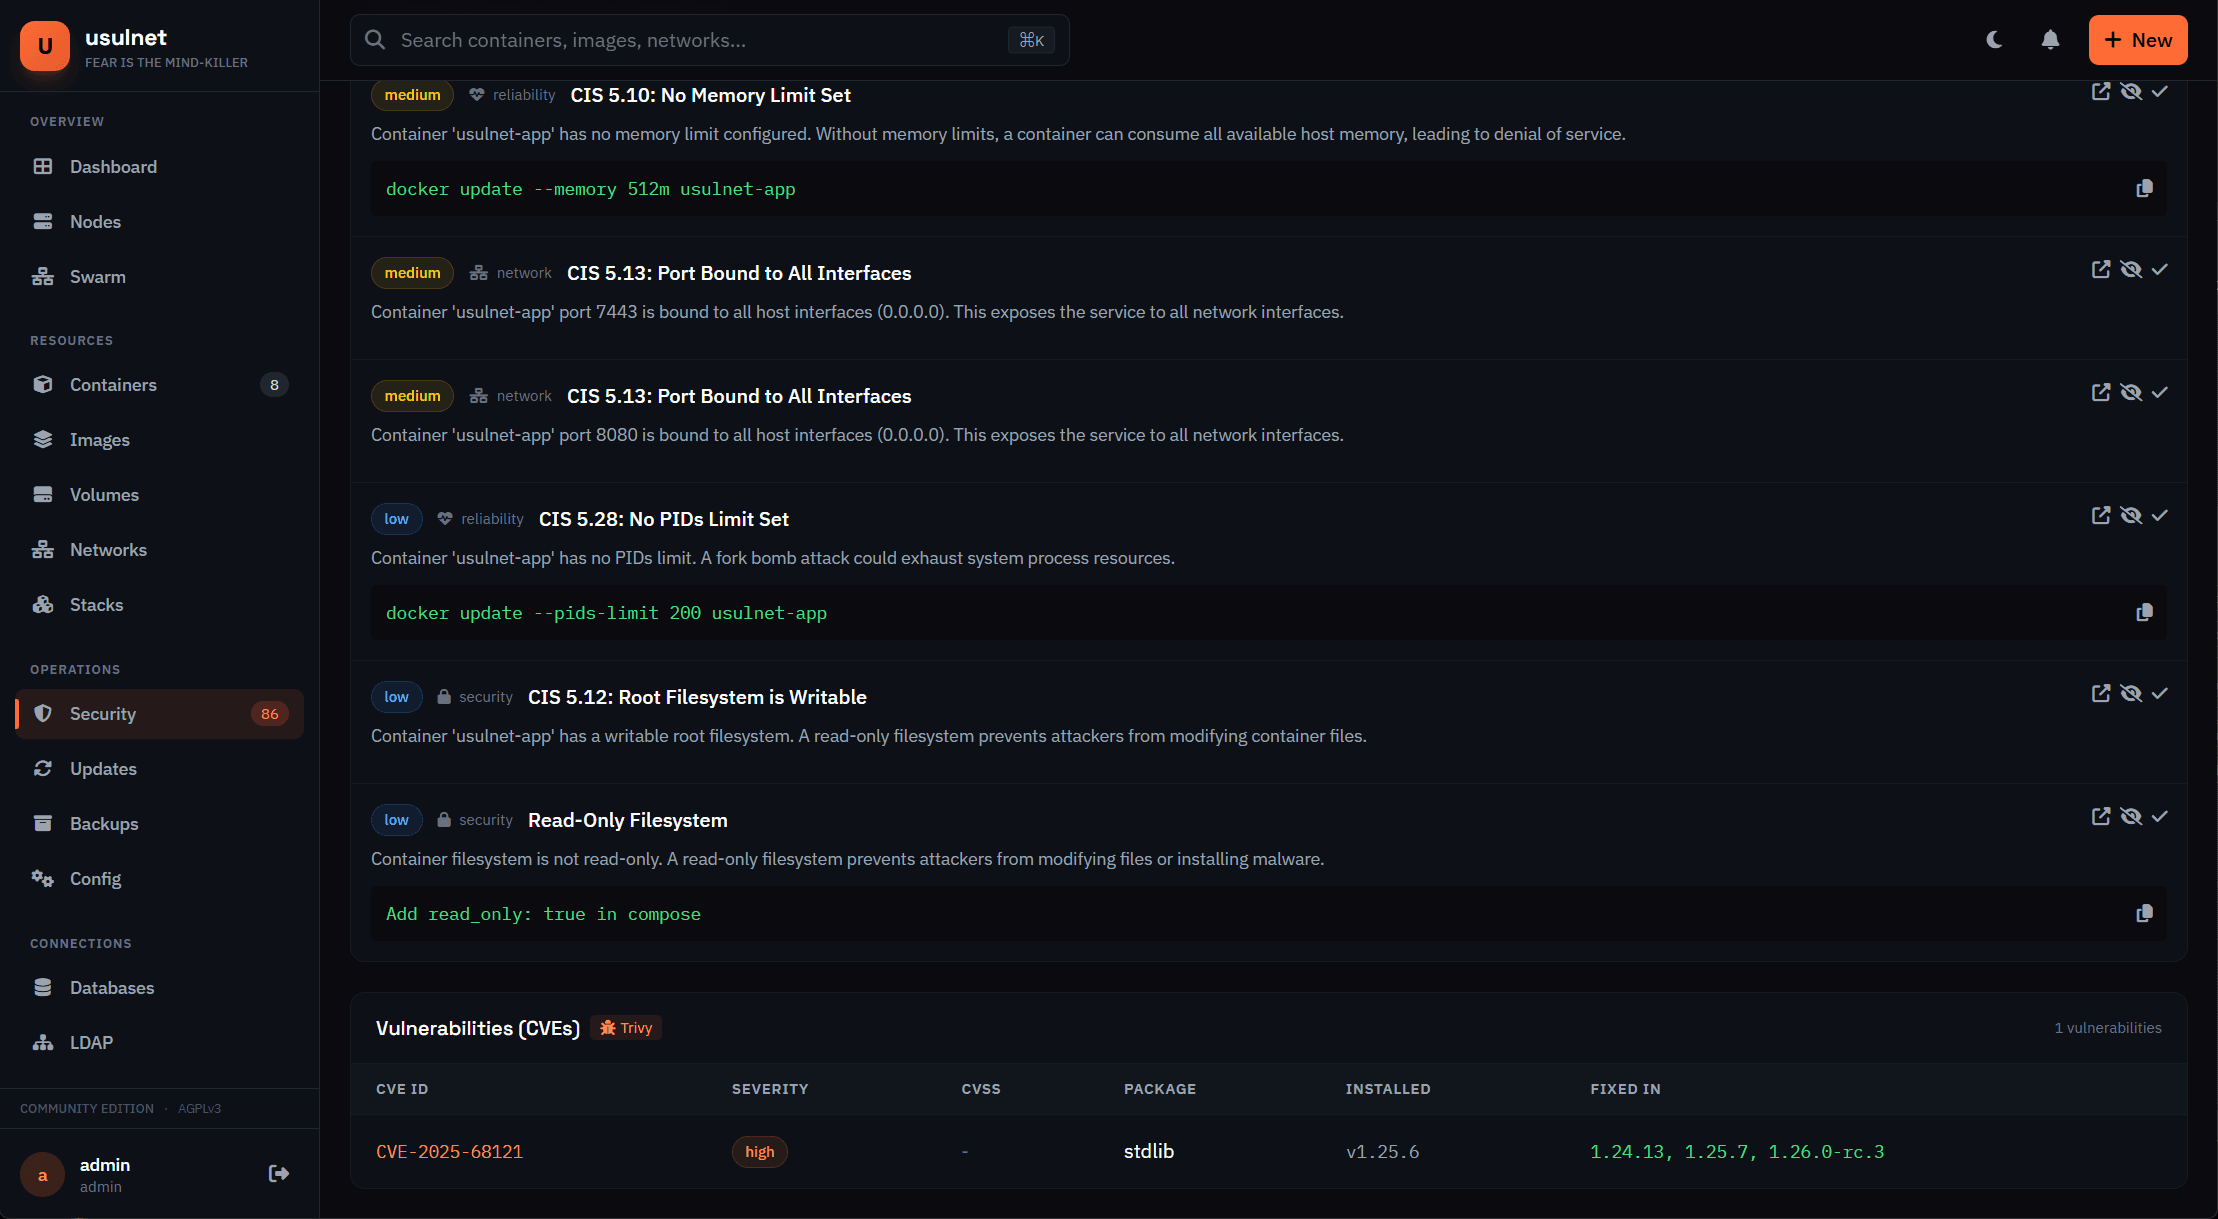
Task: Open external details for port 8080 finding
Action: (2101, 392)
